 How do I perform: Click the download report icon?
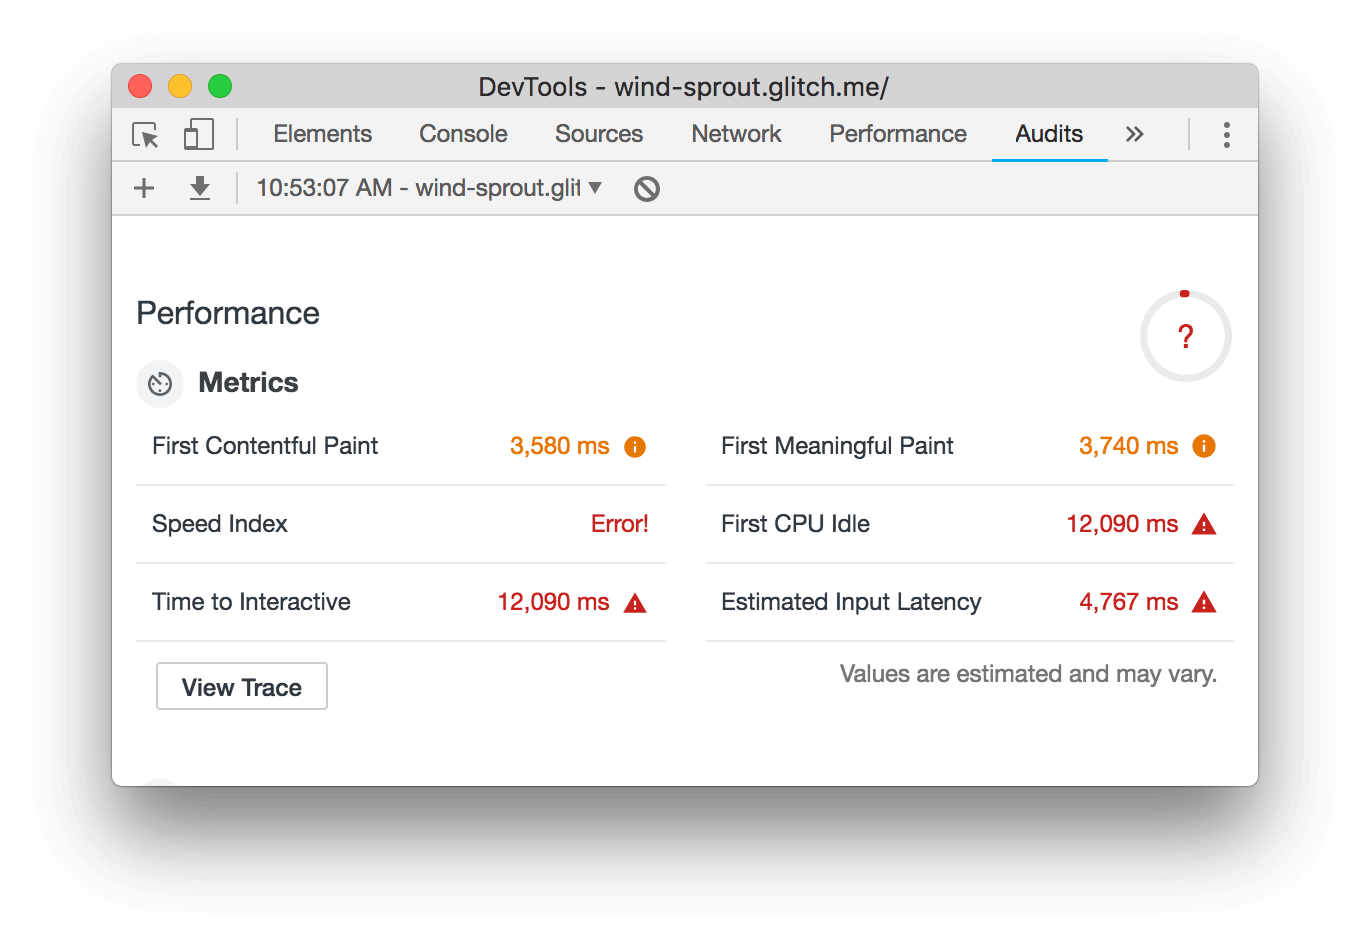200,188
